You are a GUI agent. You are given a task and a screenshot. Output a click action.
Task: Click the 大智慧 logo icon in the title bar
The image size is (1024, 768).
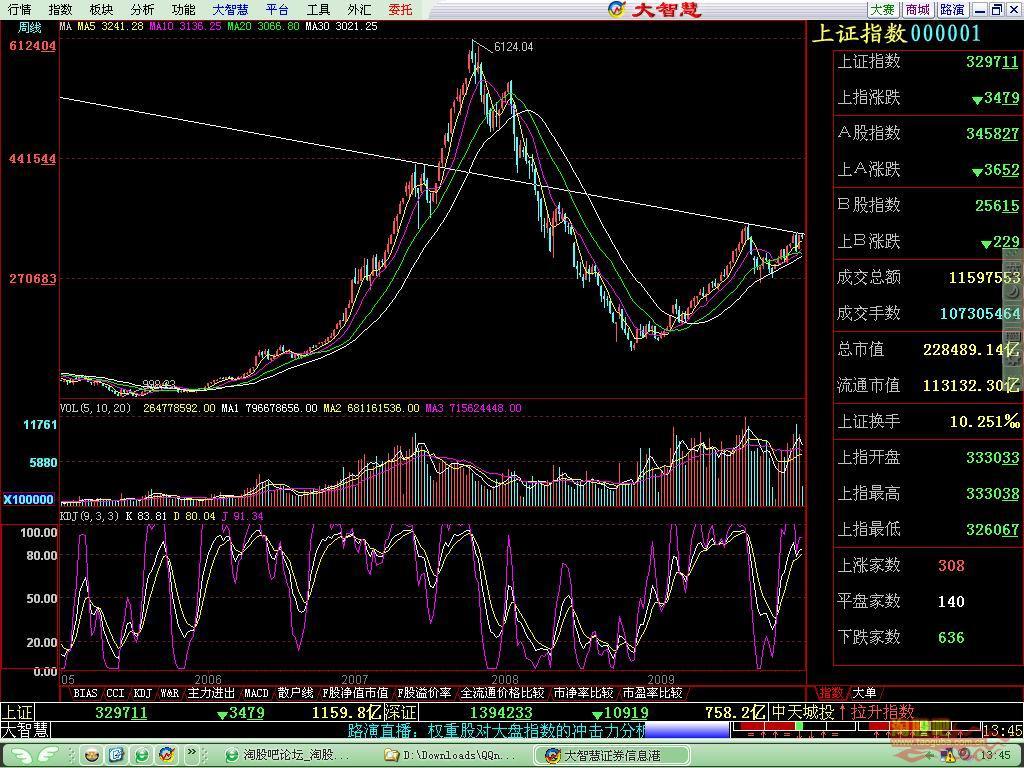tap(616, 9)
